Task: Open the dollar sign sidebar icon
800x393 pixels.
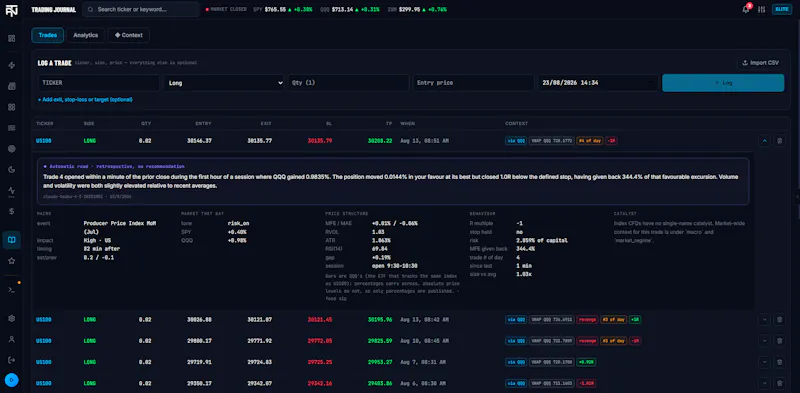Action: [x=11, y=211]
